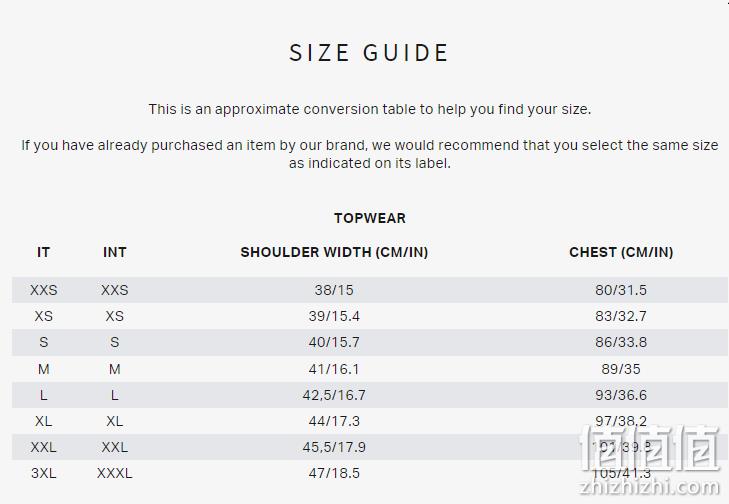Click the 3XL size in IT column
Viewport: 729px width, 504px height.
tap(43, 473)
